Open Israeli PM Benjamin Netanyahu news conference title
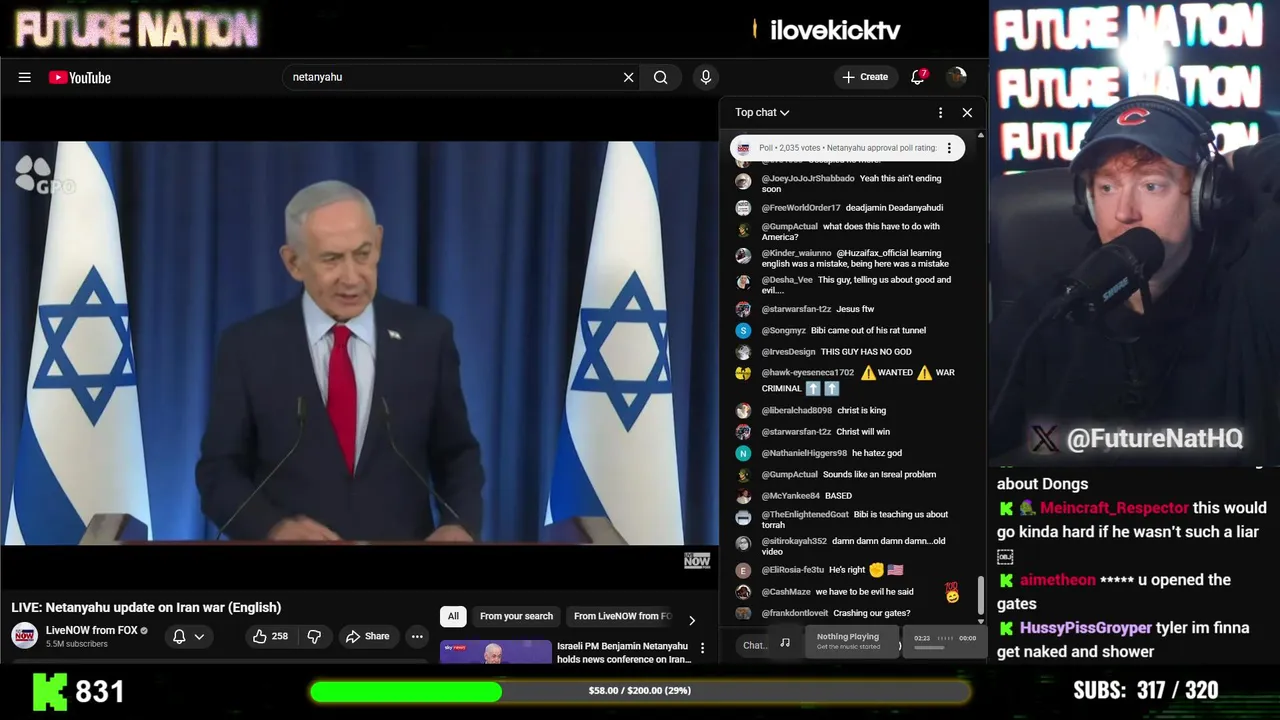1280x720 pixels. tap(624, 652)
